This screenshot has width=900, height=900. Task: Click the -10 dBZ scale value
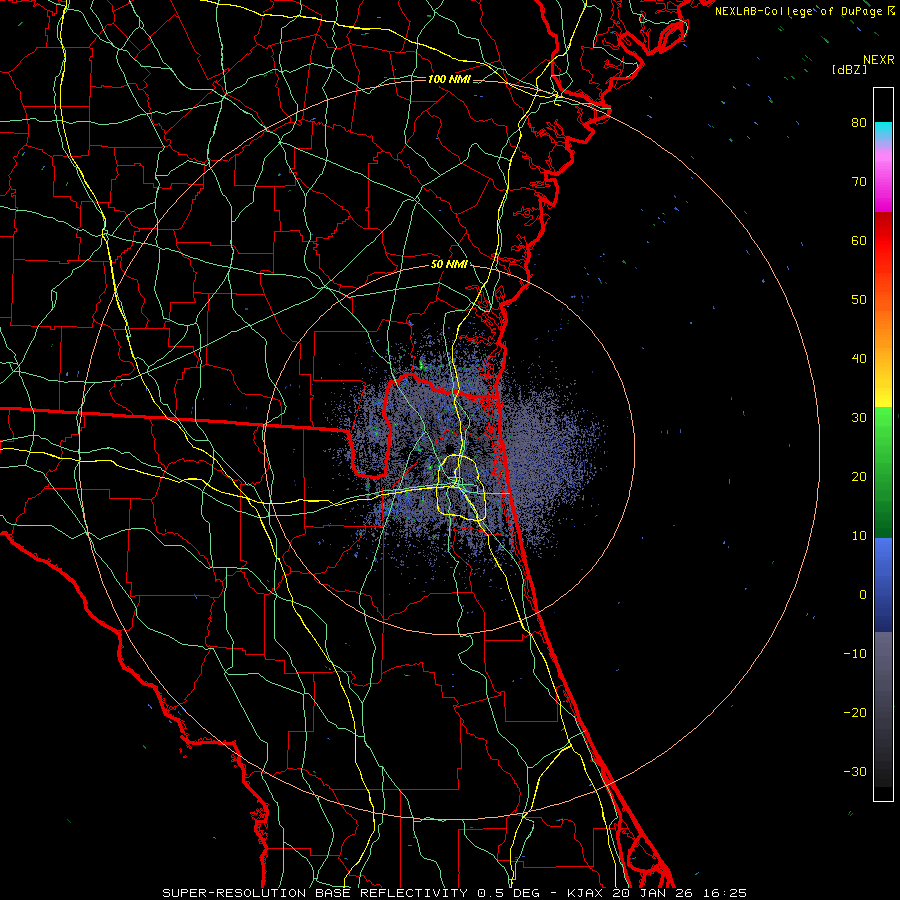(855, 654)
